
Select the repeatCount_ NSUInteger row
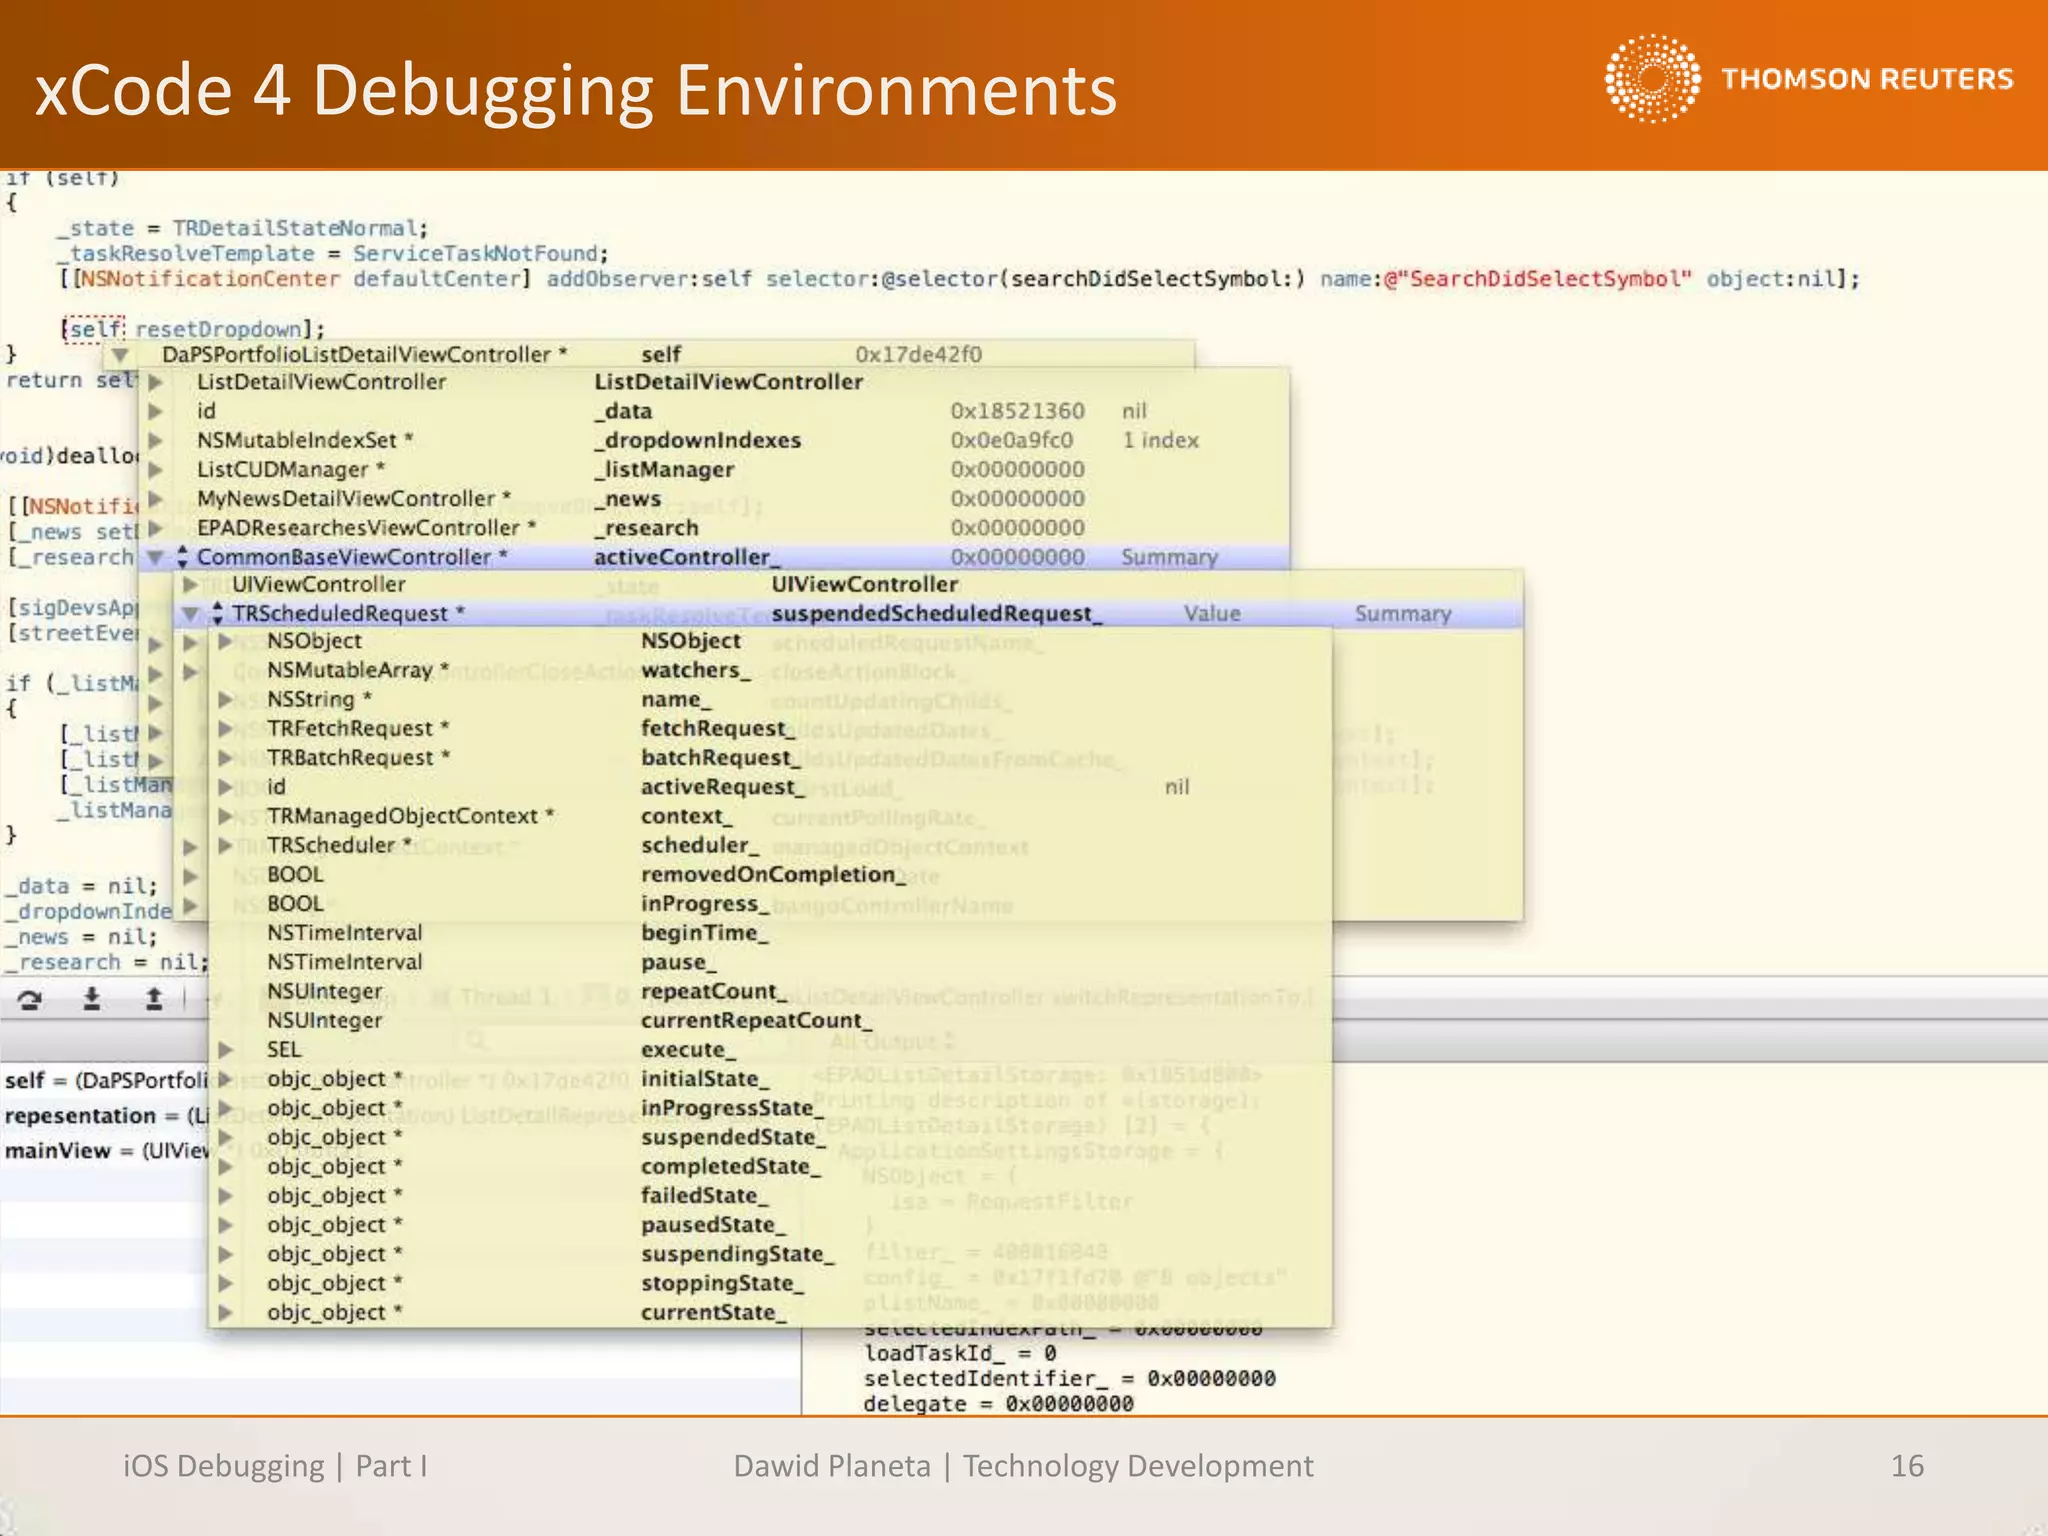770,991
